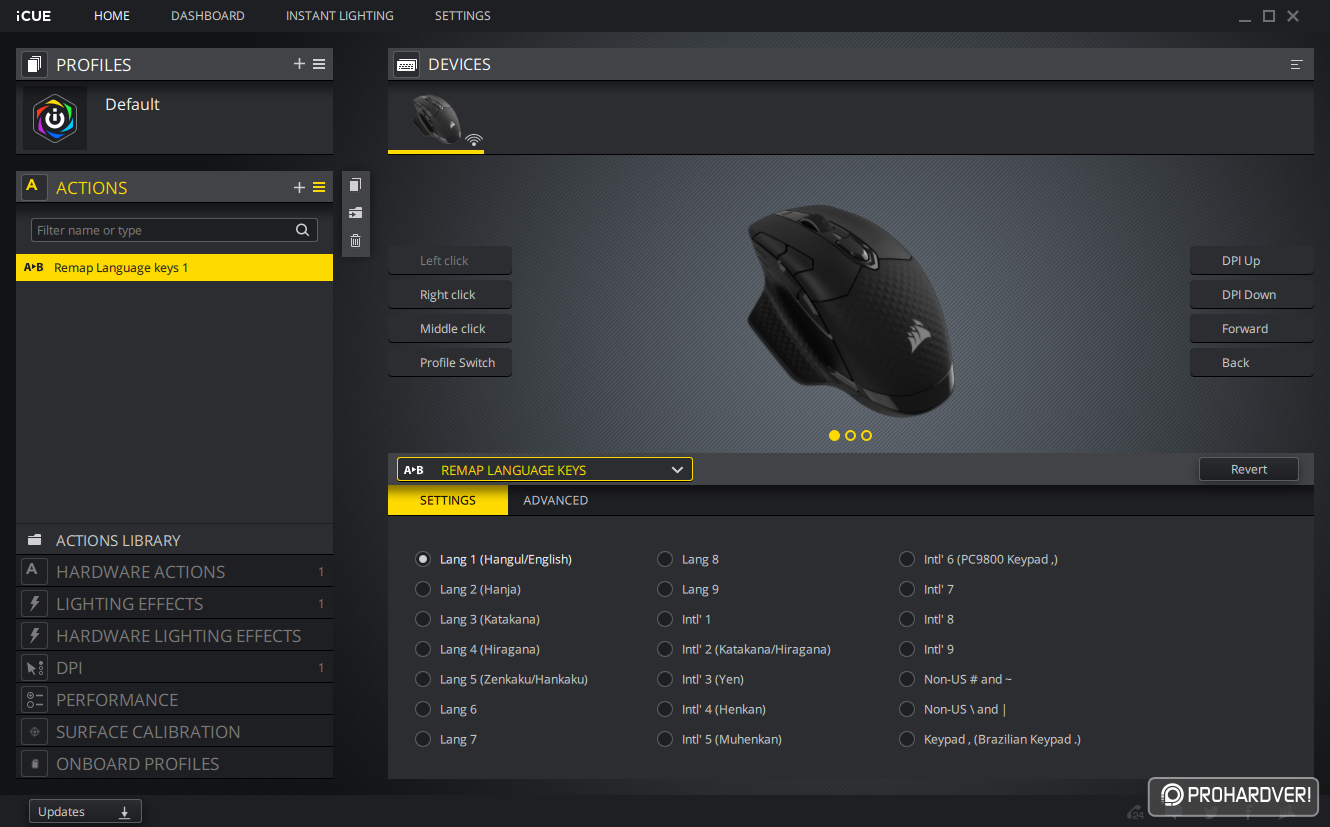The height and width of the screenshot is (827, 1330).
Task: Select Lang 2 (Hanja) radio button
Action: (x=423, y=589)
